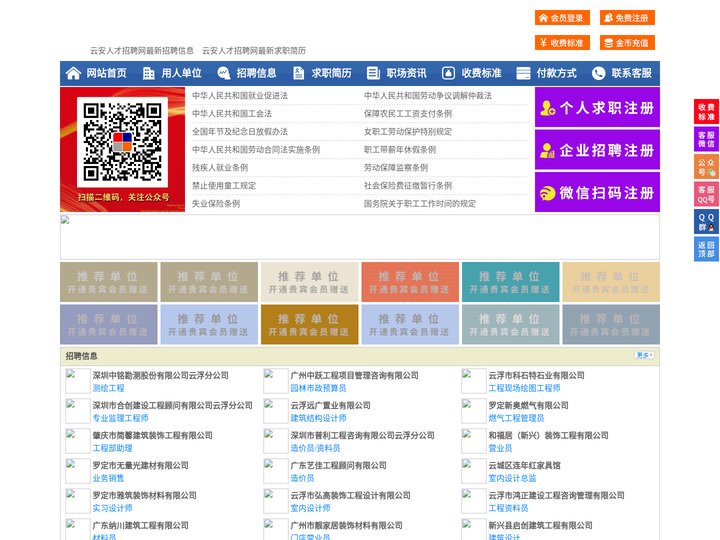Click company 广东艺佳工程顾问有限公司
Viewport: 720px width, 540px height.
point(338,465)
